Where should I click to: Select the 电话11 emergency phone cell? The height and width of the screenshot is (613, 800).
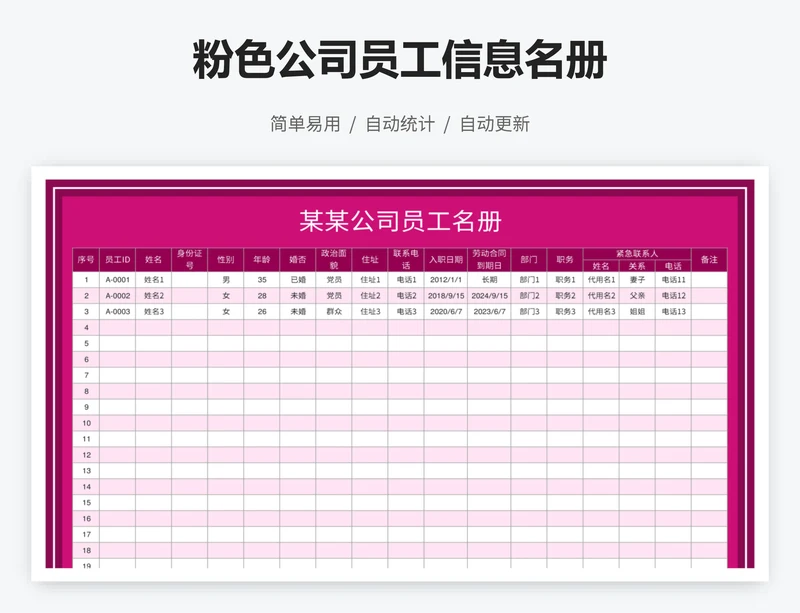click(673, 280)
